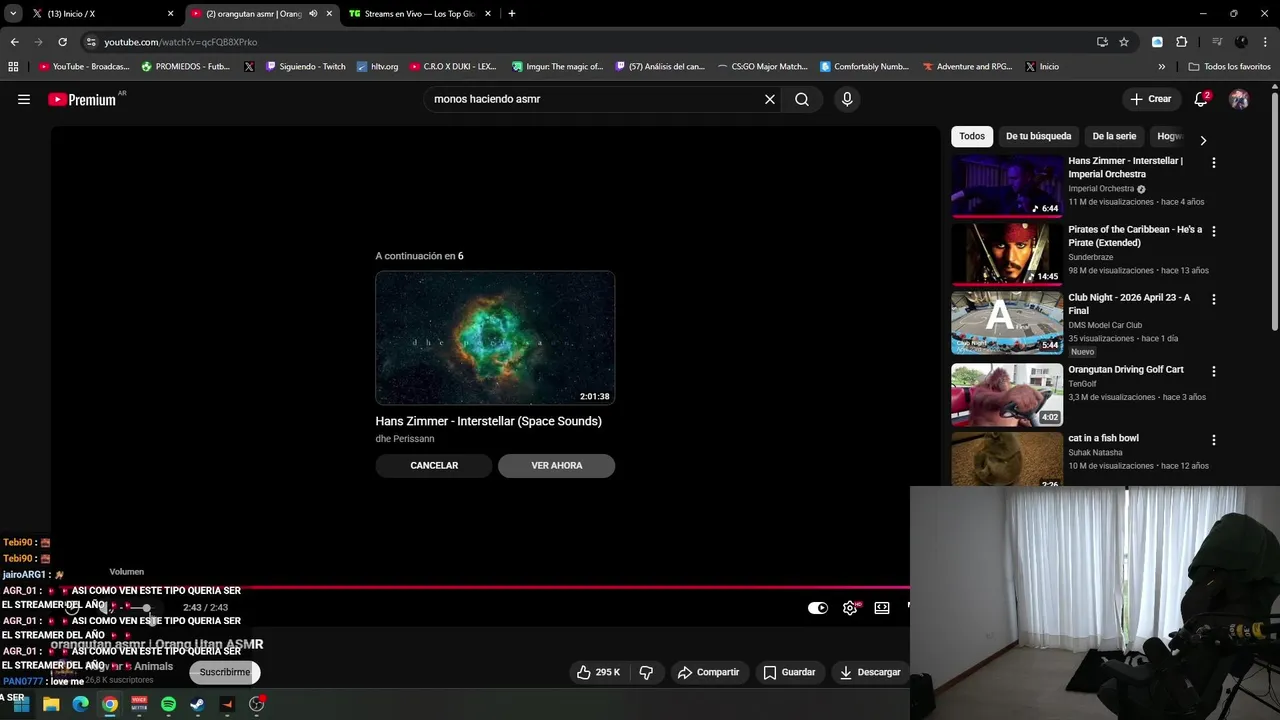Go back to the previous page
This screenshot has width=1280, height=720.
point(14,42)
